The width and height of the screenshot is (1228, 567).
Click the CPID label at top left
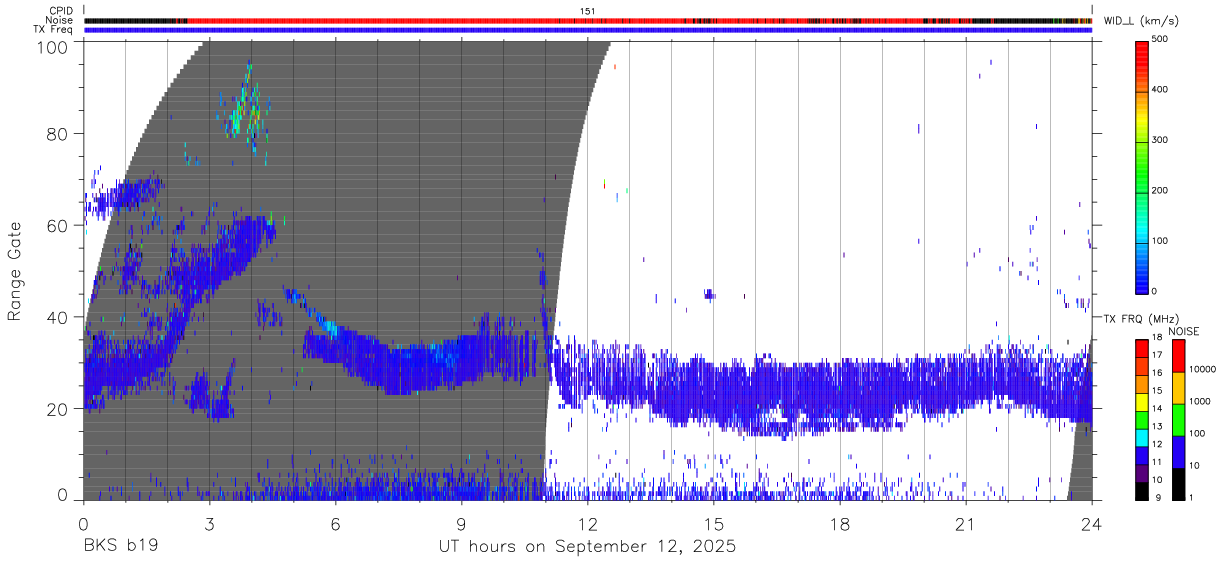click(x=61, y=11)
